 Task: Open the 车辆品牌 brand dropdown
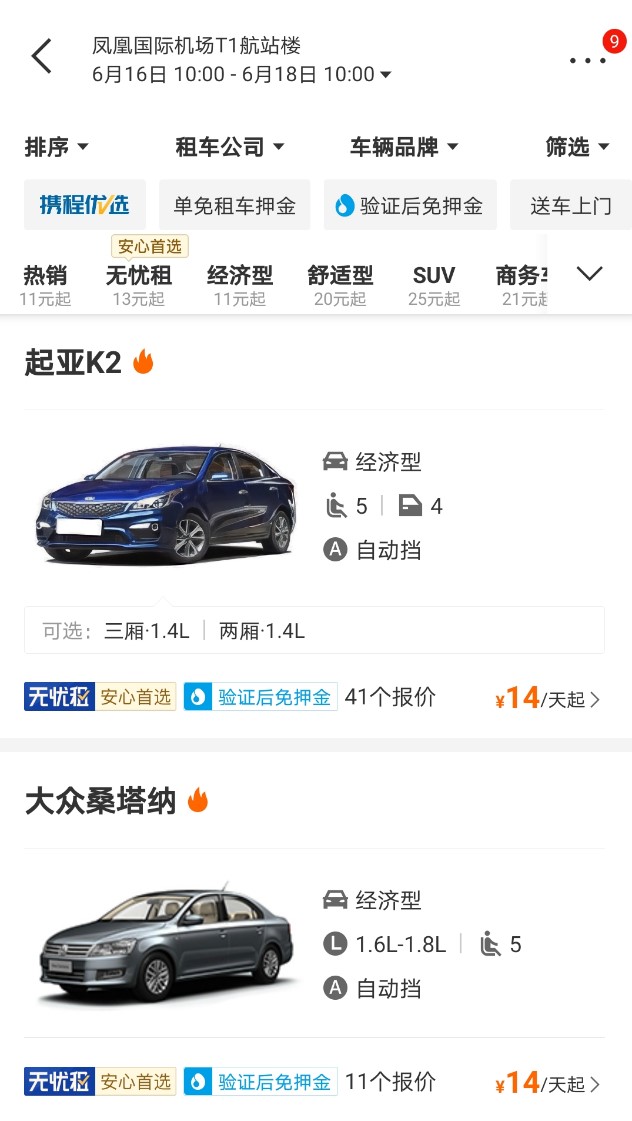[x=402, y=146]
